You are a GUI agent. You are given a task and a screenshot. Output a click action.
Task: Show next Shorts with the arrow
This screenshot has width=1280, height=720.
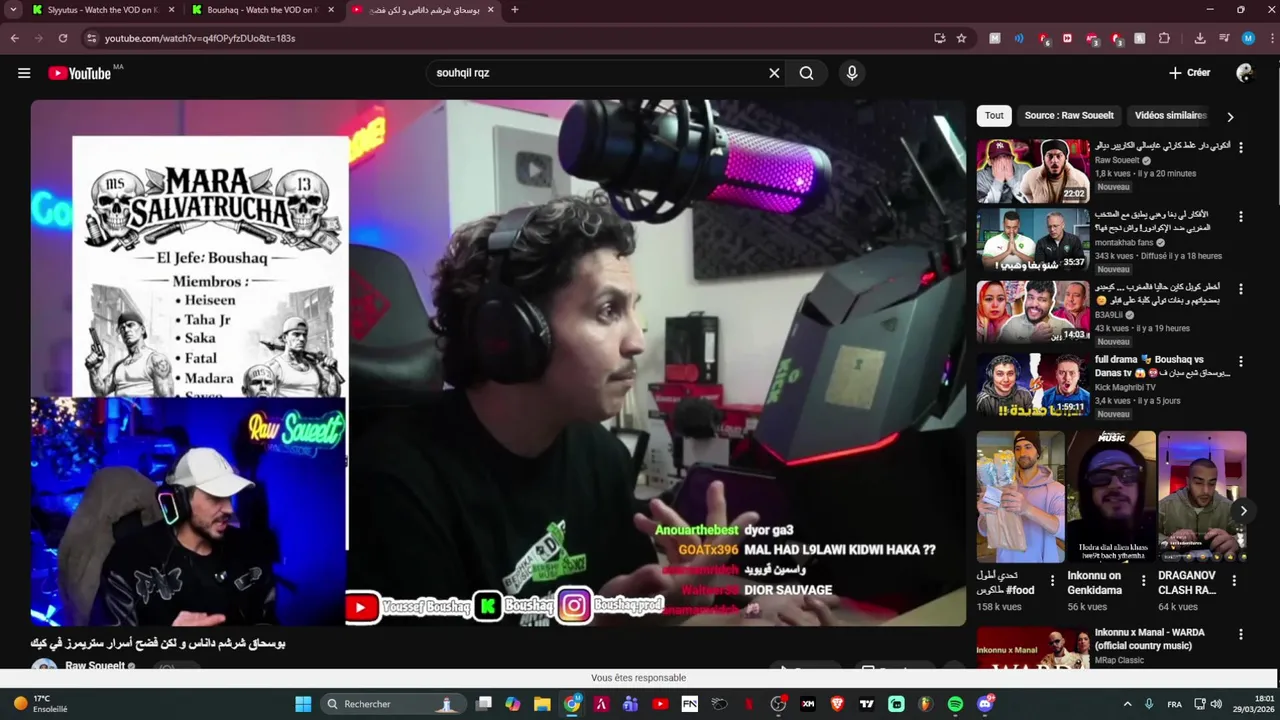pos(1243,511)
